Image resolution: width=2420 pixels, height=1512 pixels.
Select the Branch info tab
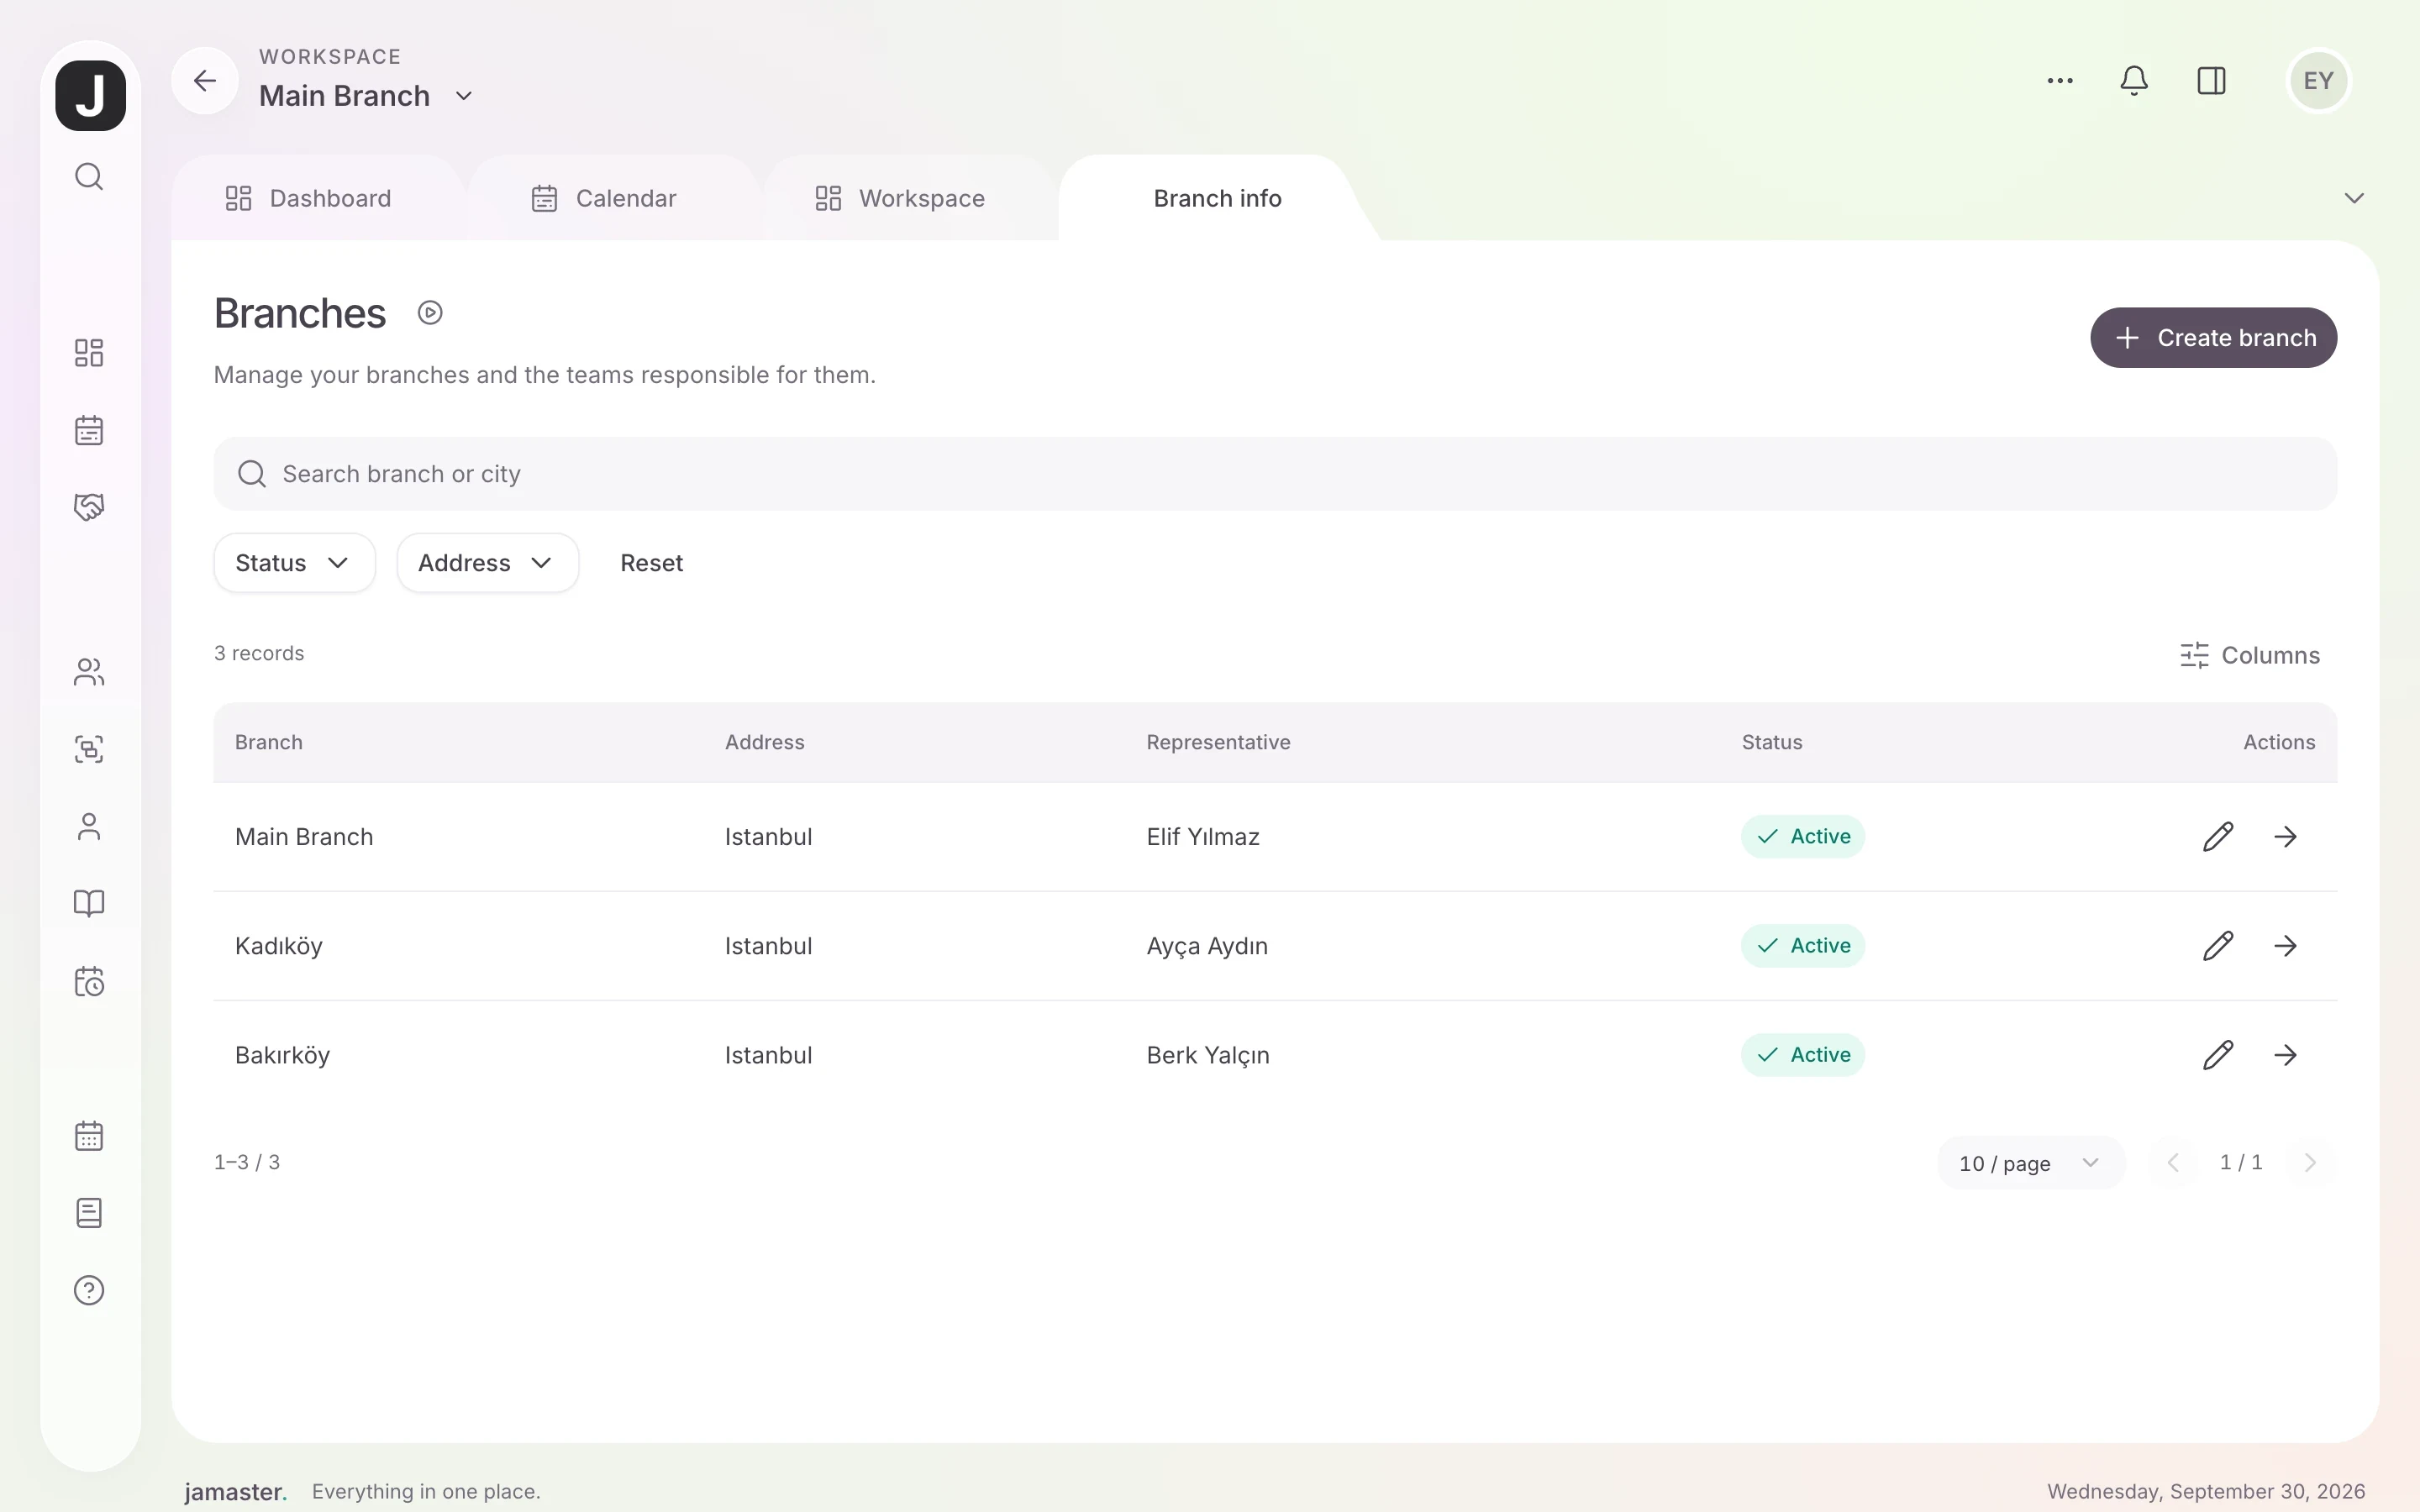click(x=1217, y=198)
